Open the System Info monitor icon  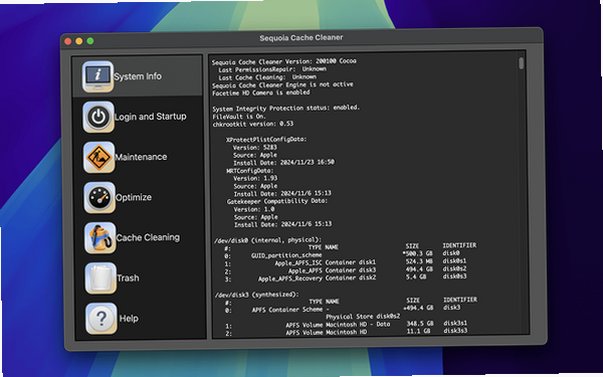(98, 76)
